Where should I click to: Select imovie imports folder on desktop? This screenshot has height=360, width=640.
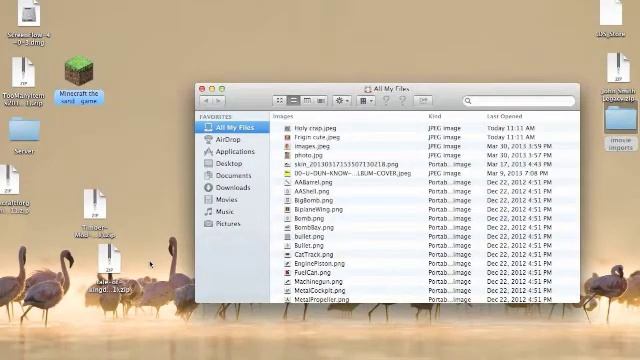(x=620, y=119)
